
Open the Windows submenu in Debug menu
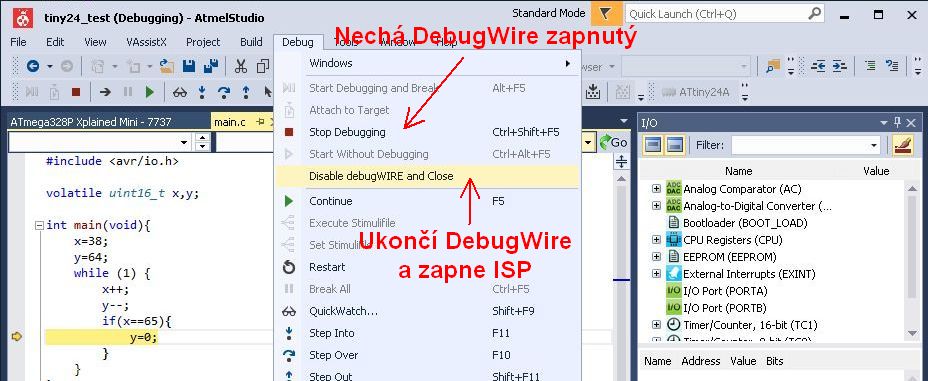426,63
